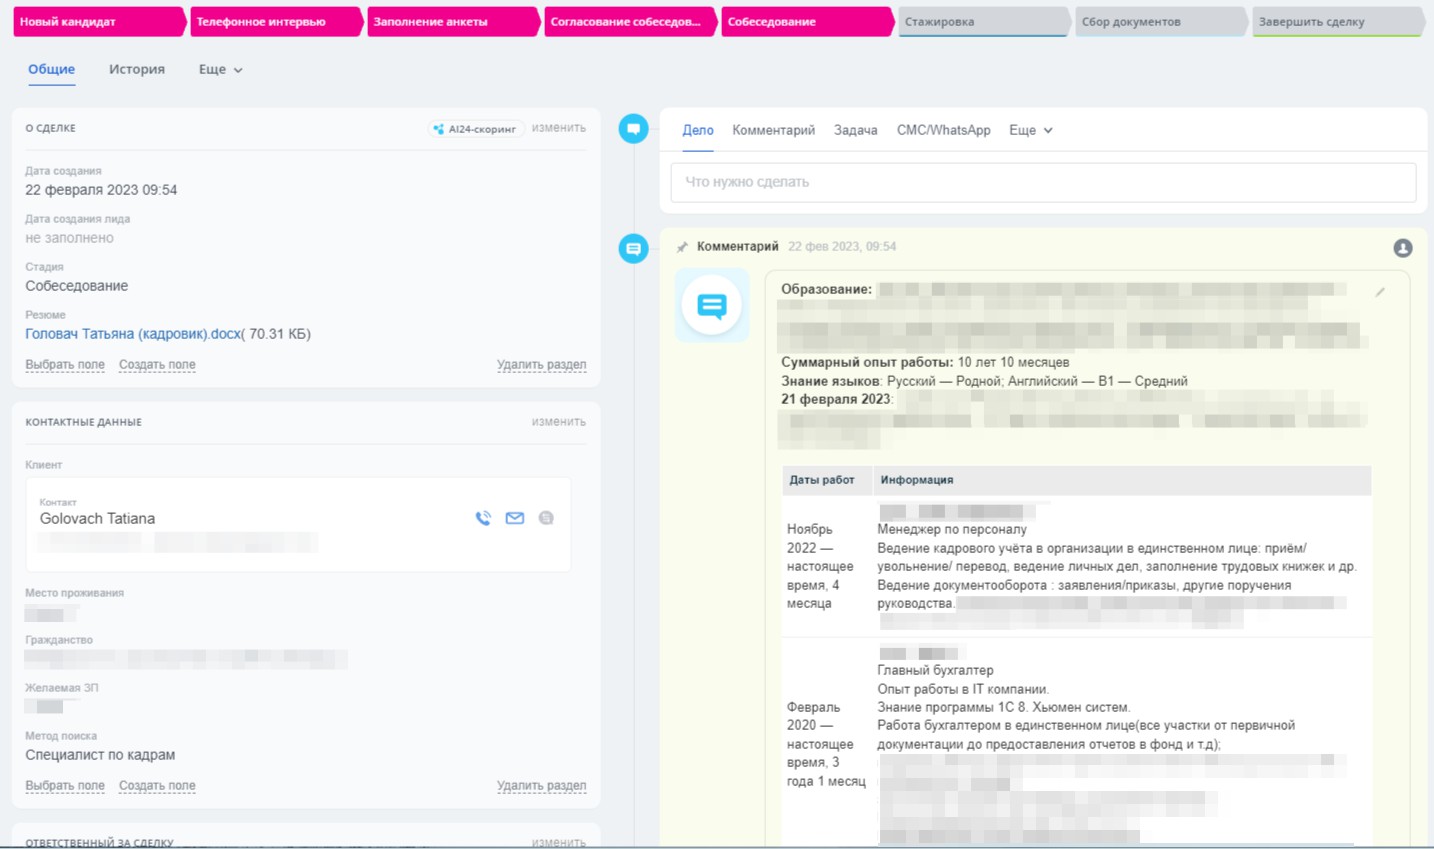
Task: Click Суммарный опыт работы line
Action: [x=925, y=363]
